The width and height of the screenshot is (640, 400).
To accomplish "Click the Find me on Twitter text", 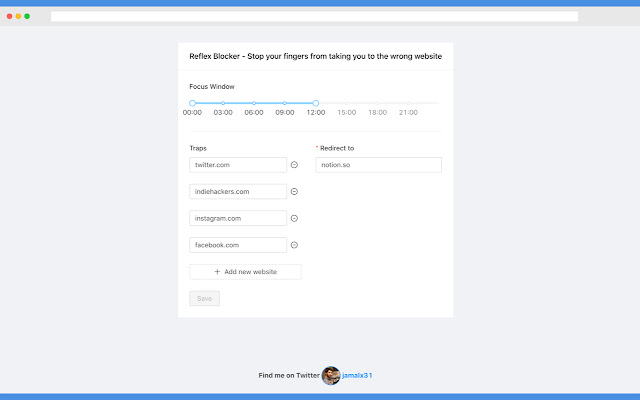I will 289,376.
